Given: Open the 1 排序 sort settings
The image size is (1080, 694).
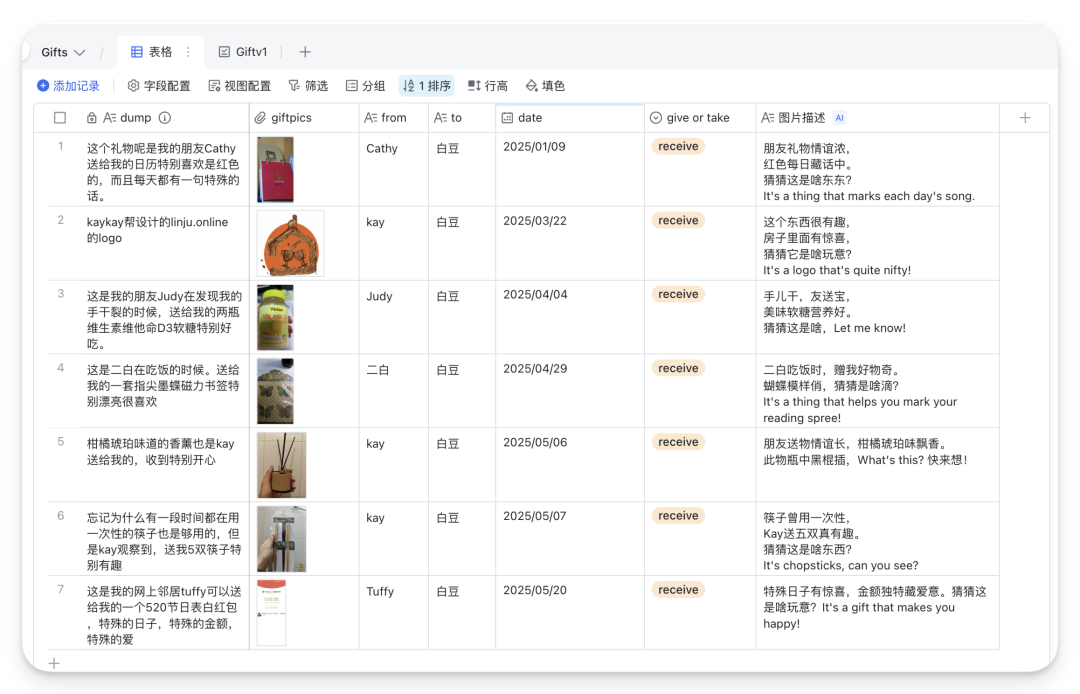Looking at the screenshot, I should (427, 86).
